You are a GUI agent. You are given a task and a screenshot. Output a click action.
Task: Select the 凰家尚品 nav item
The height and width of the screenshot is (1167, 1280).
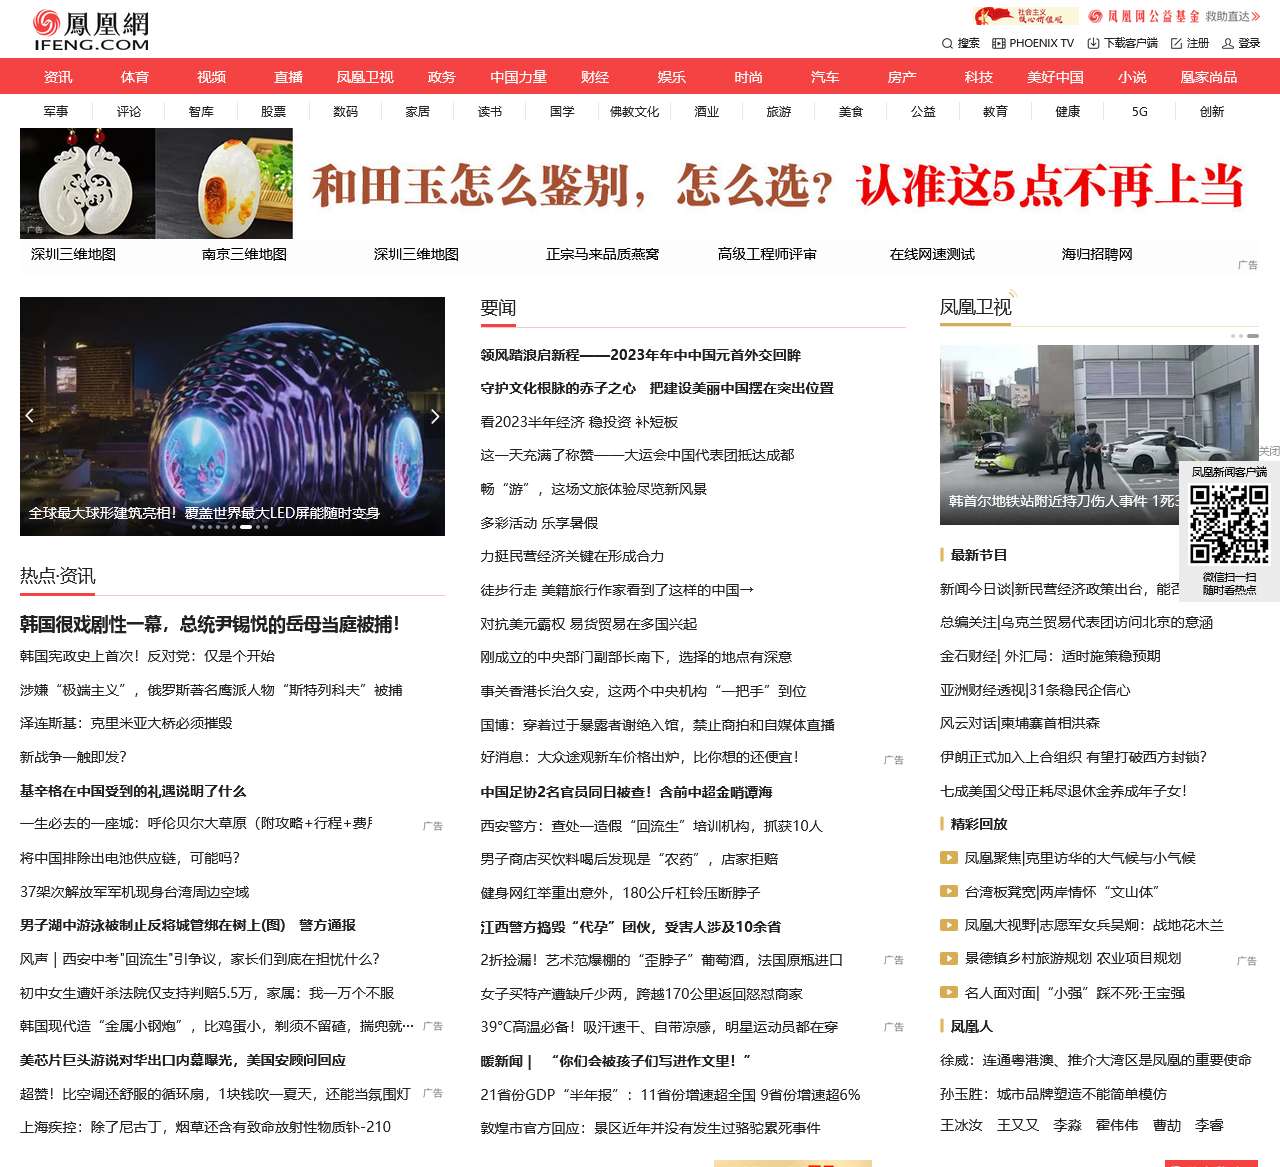pyautogui.click(x=1209, y=77)
